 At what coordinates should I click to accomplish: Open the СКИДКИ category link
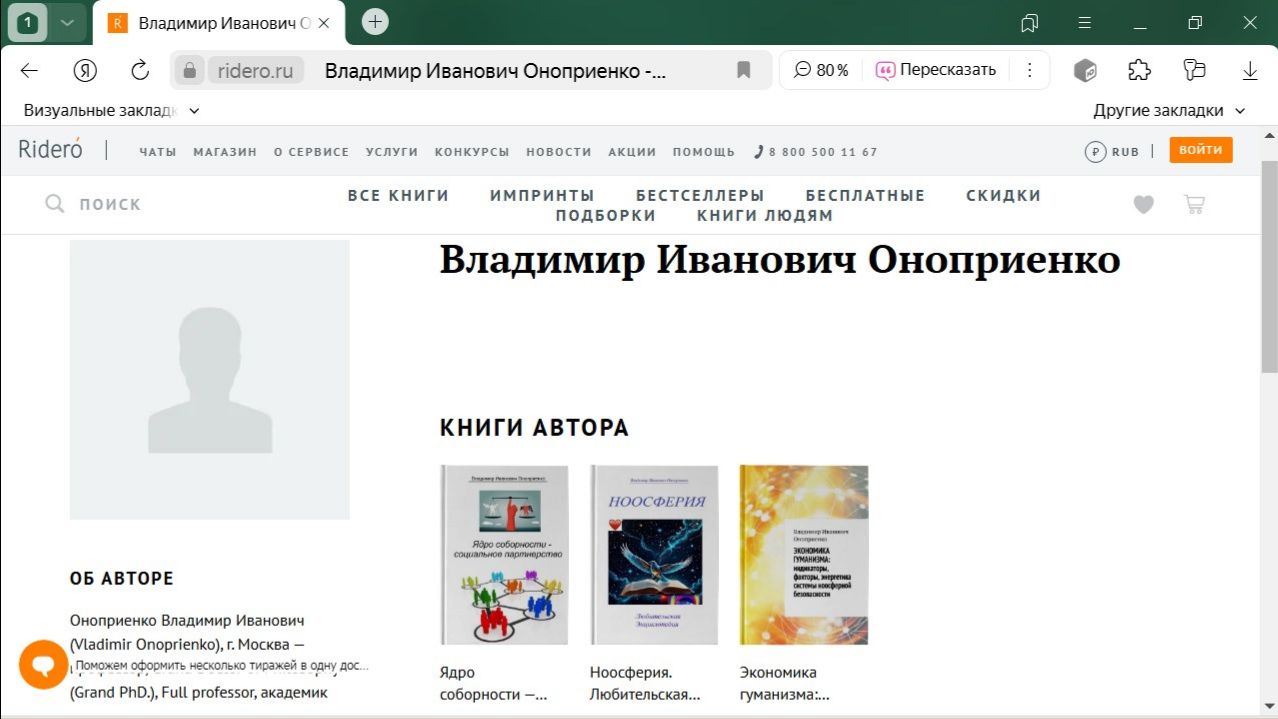click(1004, 195)
